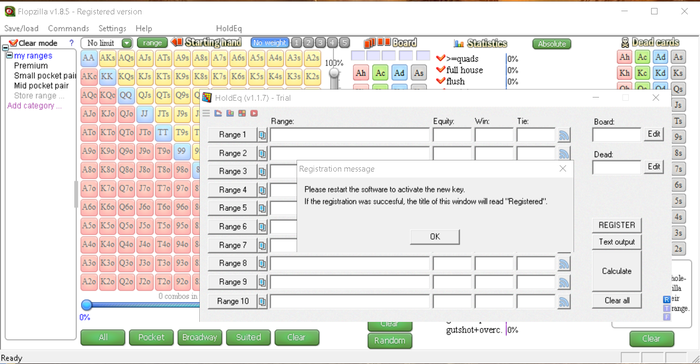Image resolution: width=700 pixels, height=364 pixels.
Task: Click the signal icon at Range 10 row end
Action: [564, 301]
